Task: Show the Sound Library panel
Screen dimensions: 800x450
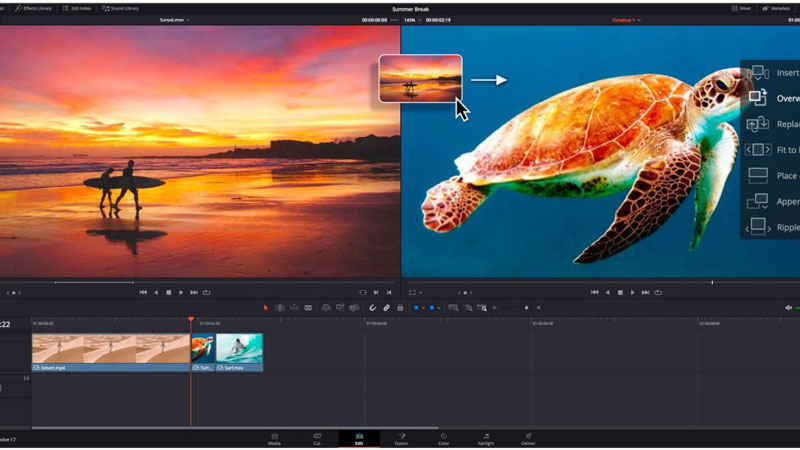Action: (x=121, y=7)
